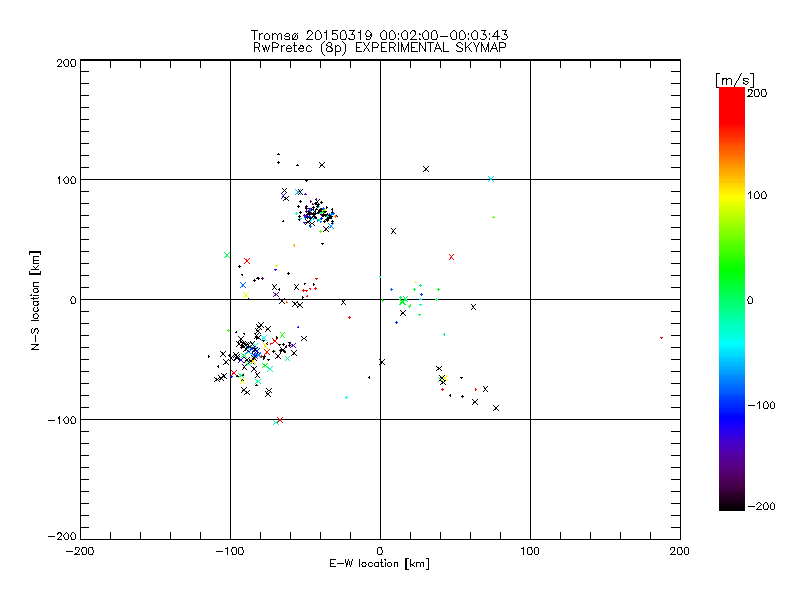Click the plot title "Tromsø 20150319 00:02:00-00:03:43"
Image resolution: width=800 pixels, height=600 pixels.
point(379,35)
